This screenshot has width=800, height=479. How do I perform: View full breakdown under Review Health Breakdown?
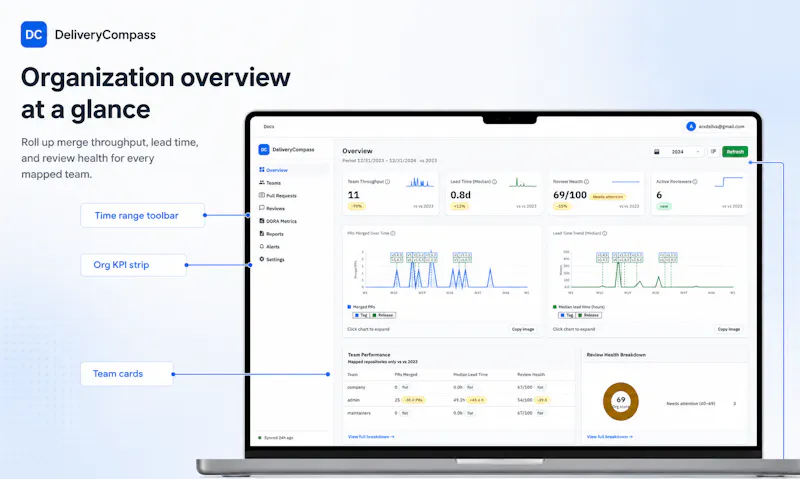pos(610,437)
